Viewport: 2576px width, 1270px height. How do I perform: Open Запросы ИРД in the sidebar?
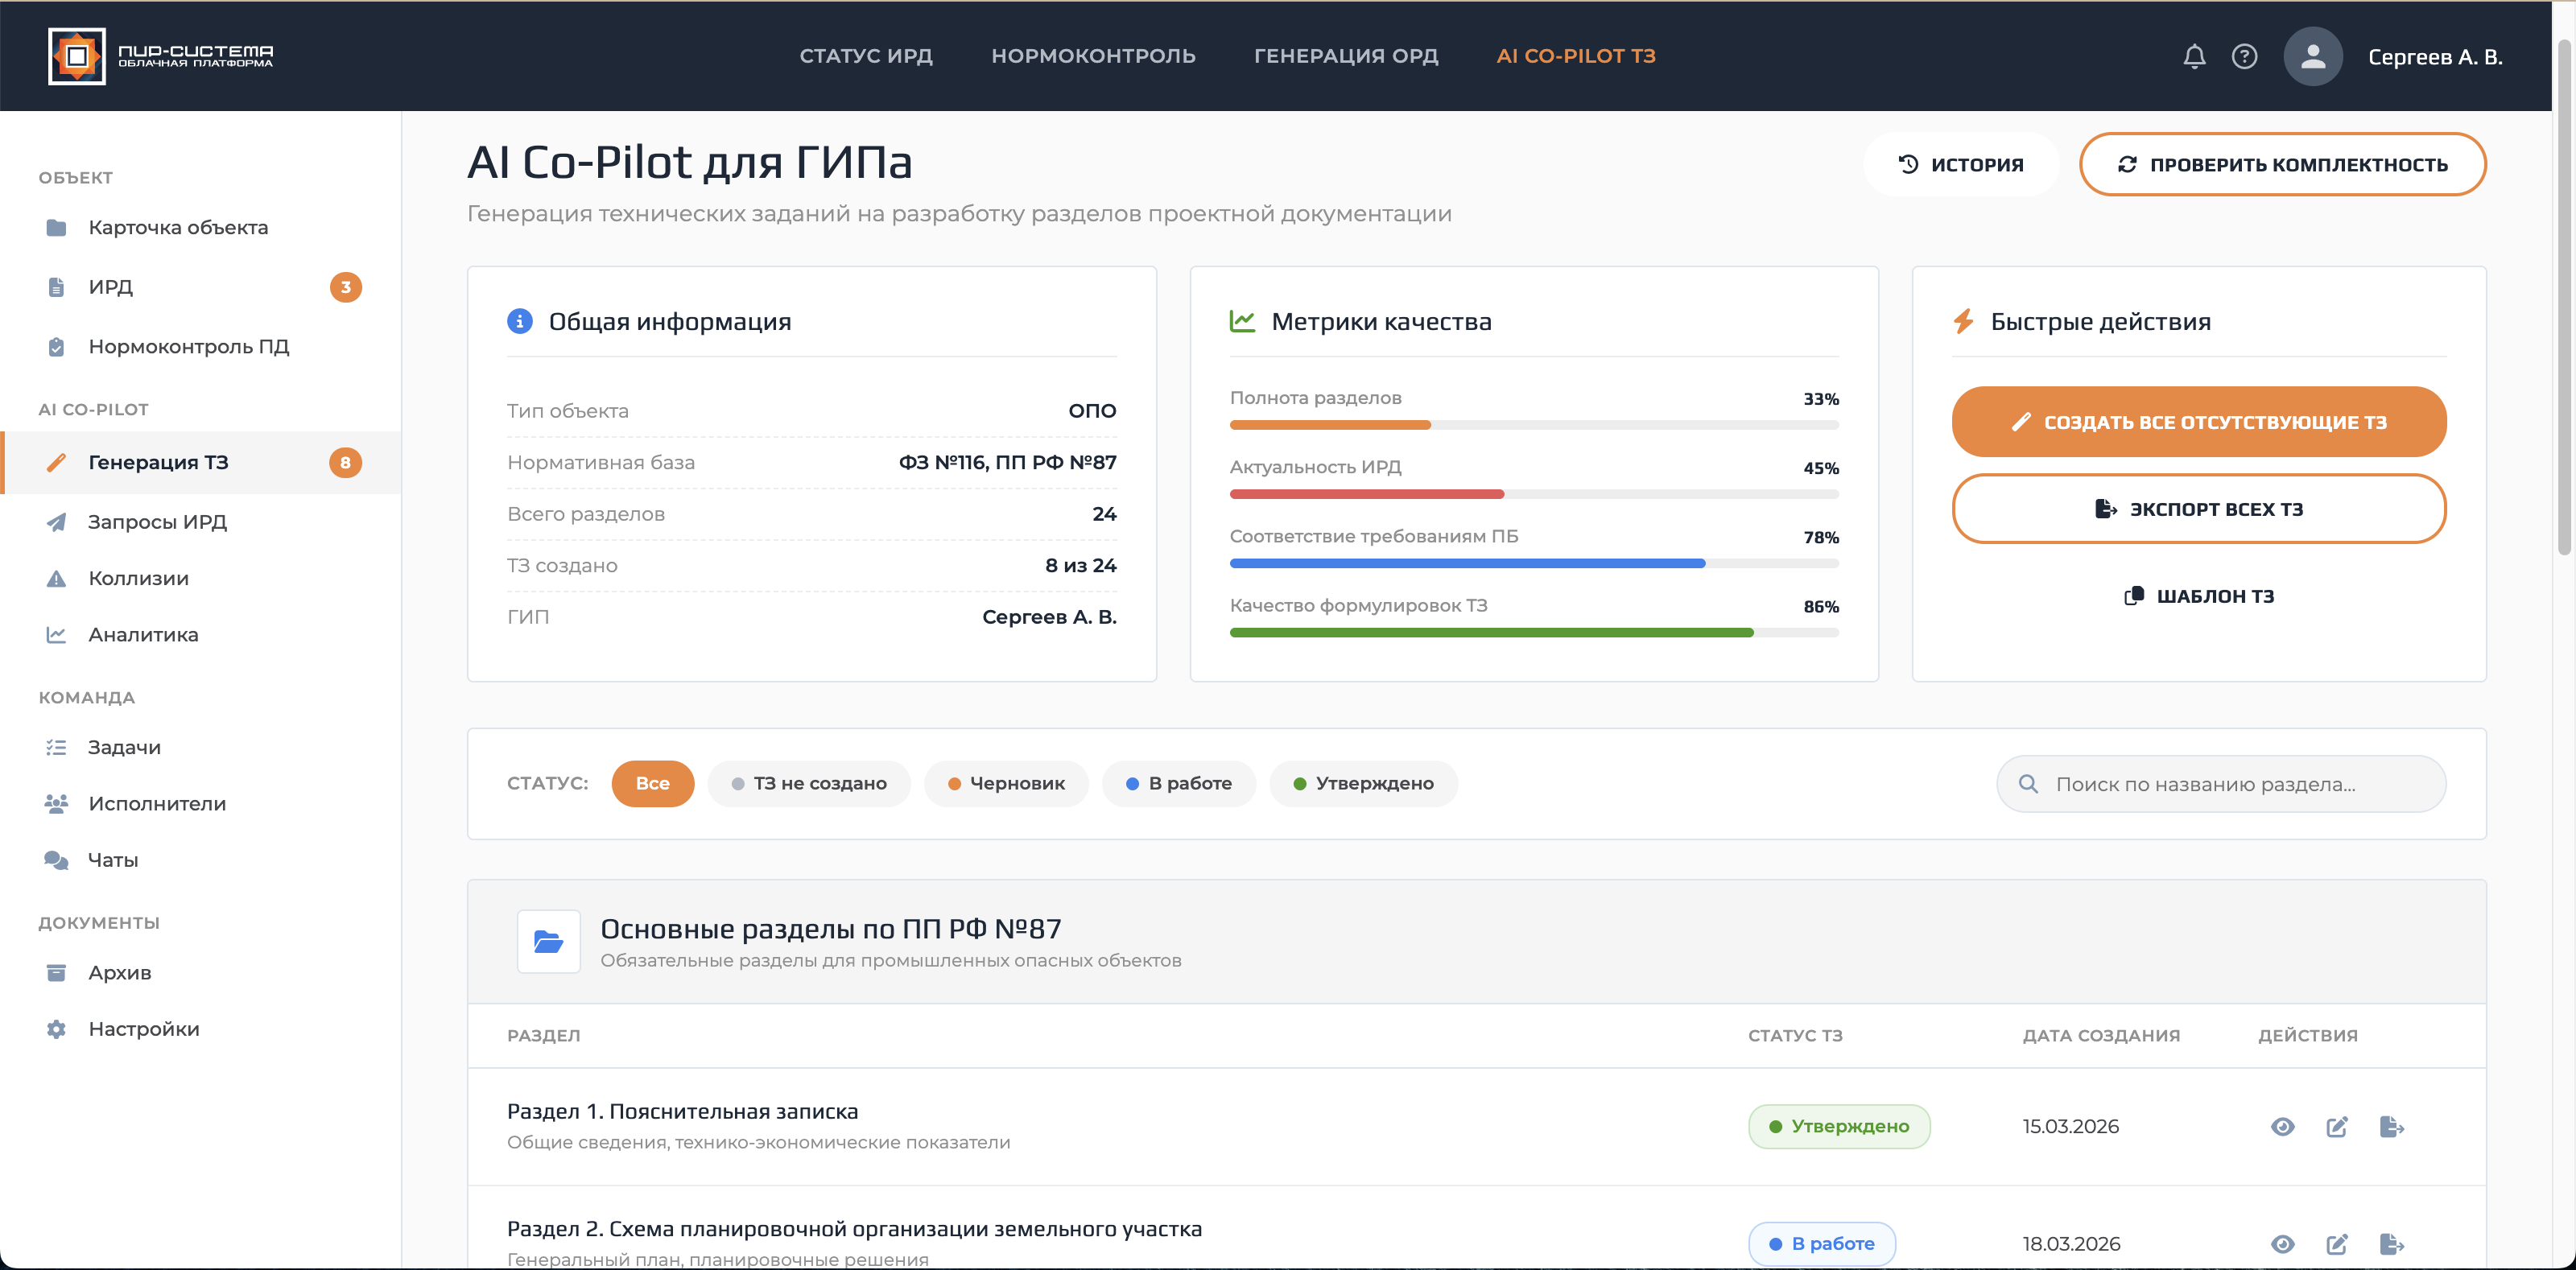pos(201,522)
